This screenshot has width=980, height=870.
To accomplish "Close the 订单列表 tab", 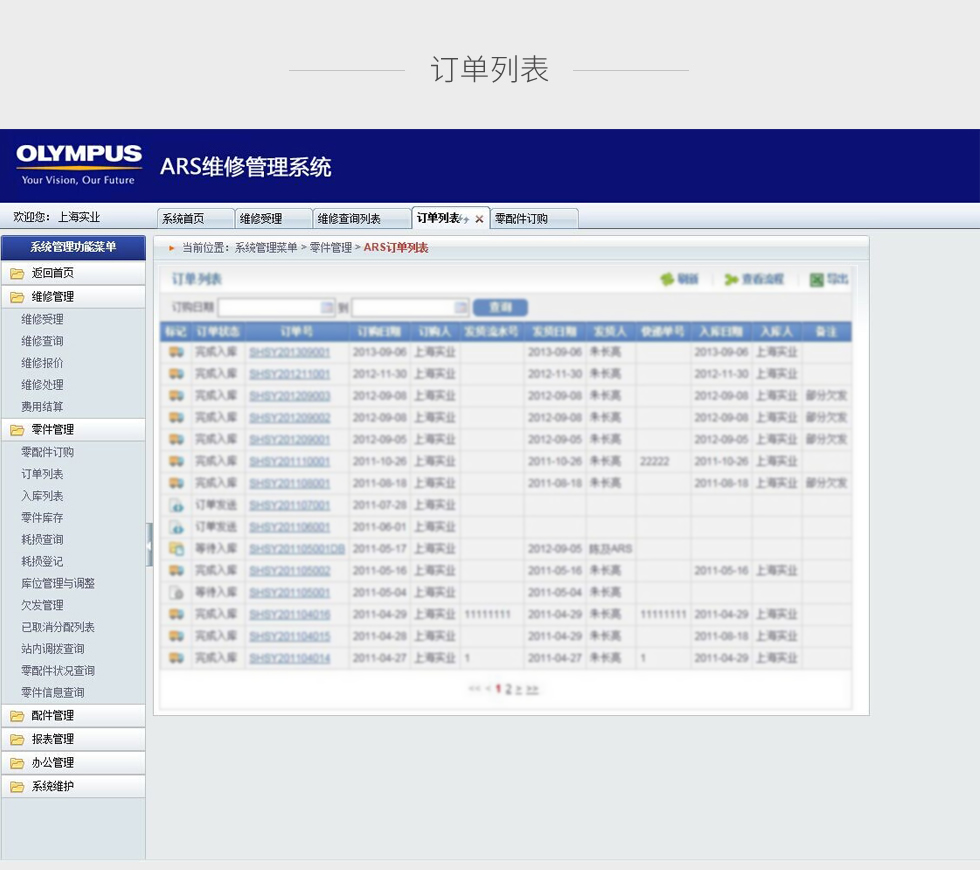I will click(479, 219).
